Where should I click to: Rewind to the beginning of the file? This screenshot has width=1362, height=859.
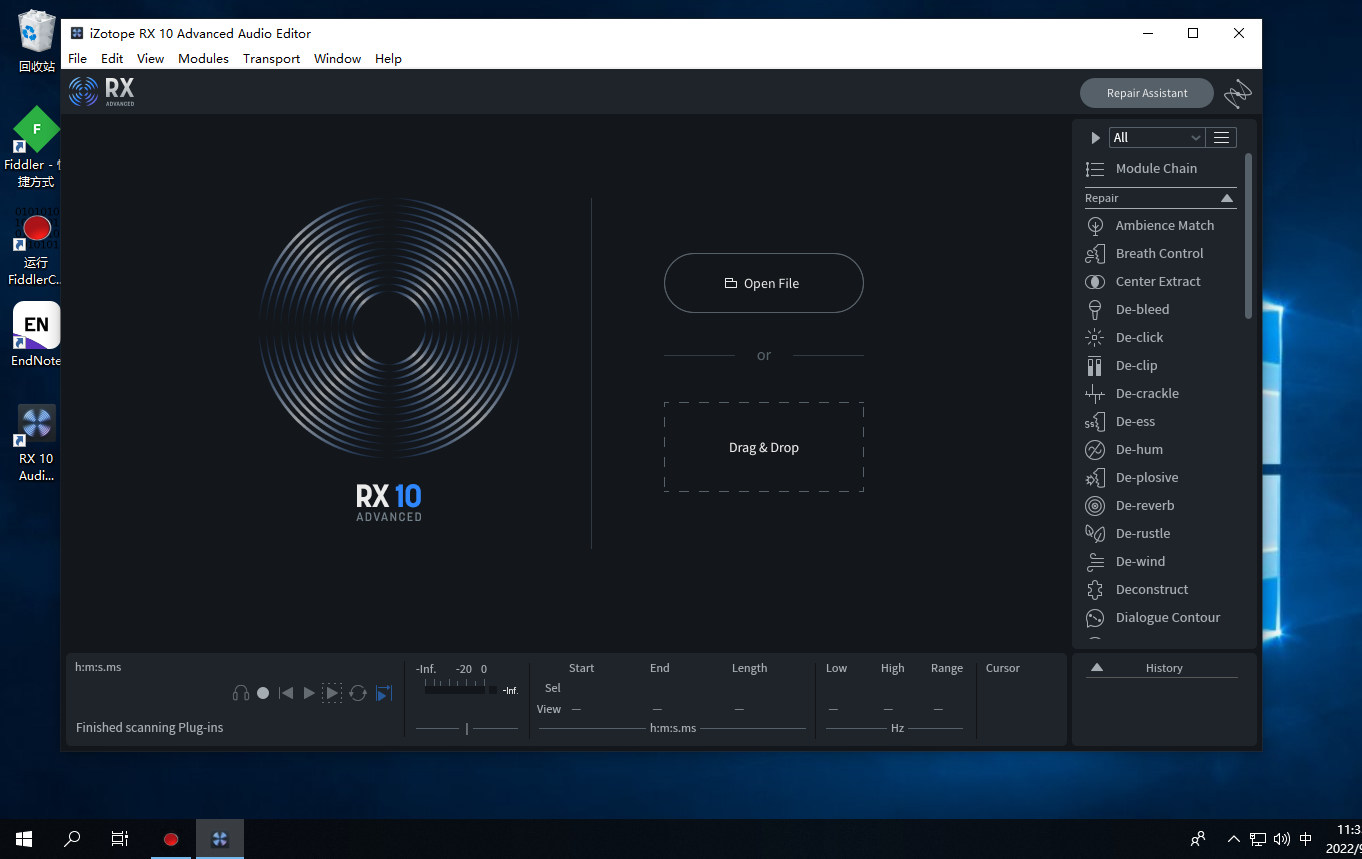pos(286,693)
